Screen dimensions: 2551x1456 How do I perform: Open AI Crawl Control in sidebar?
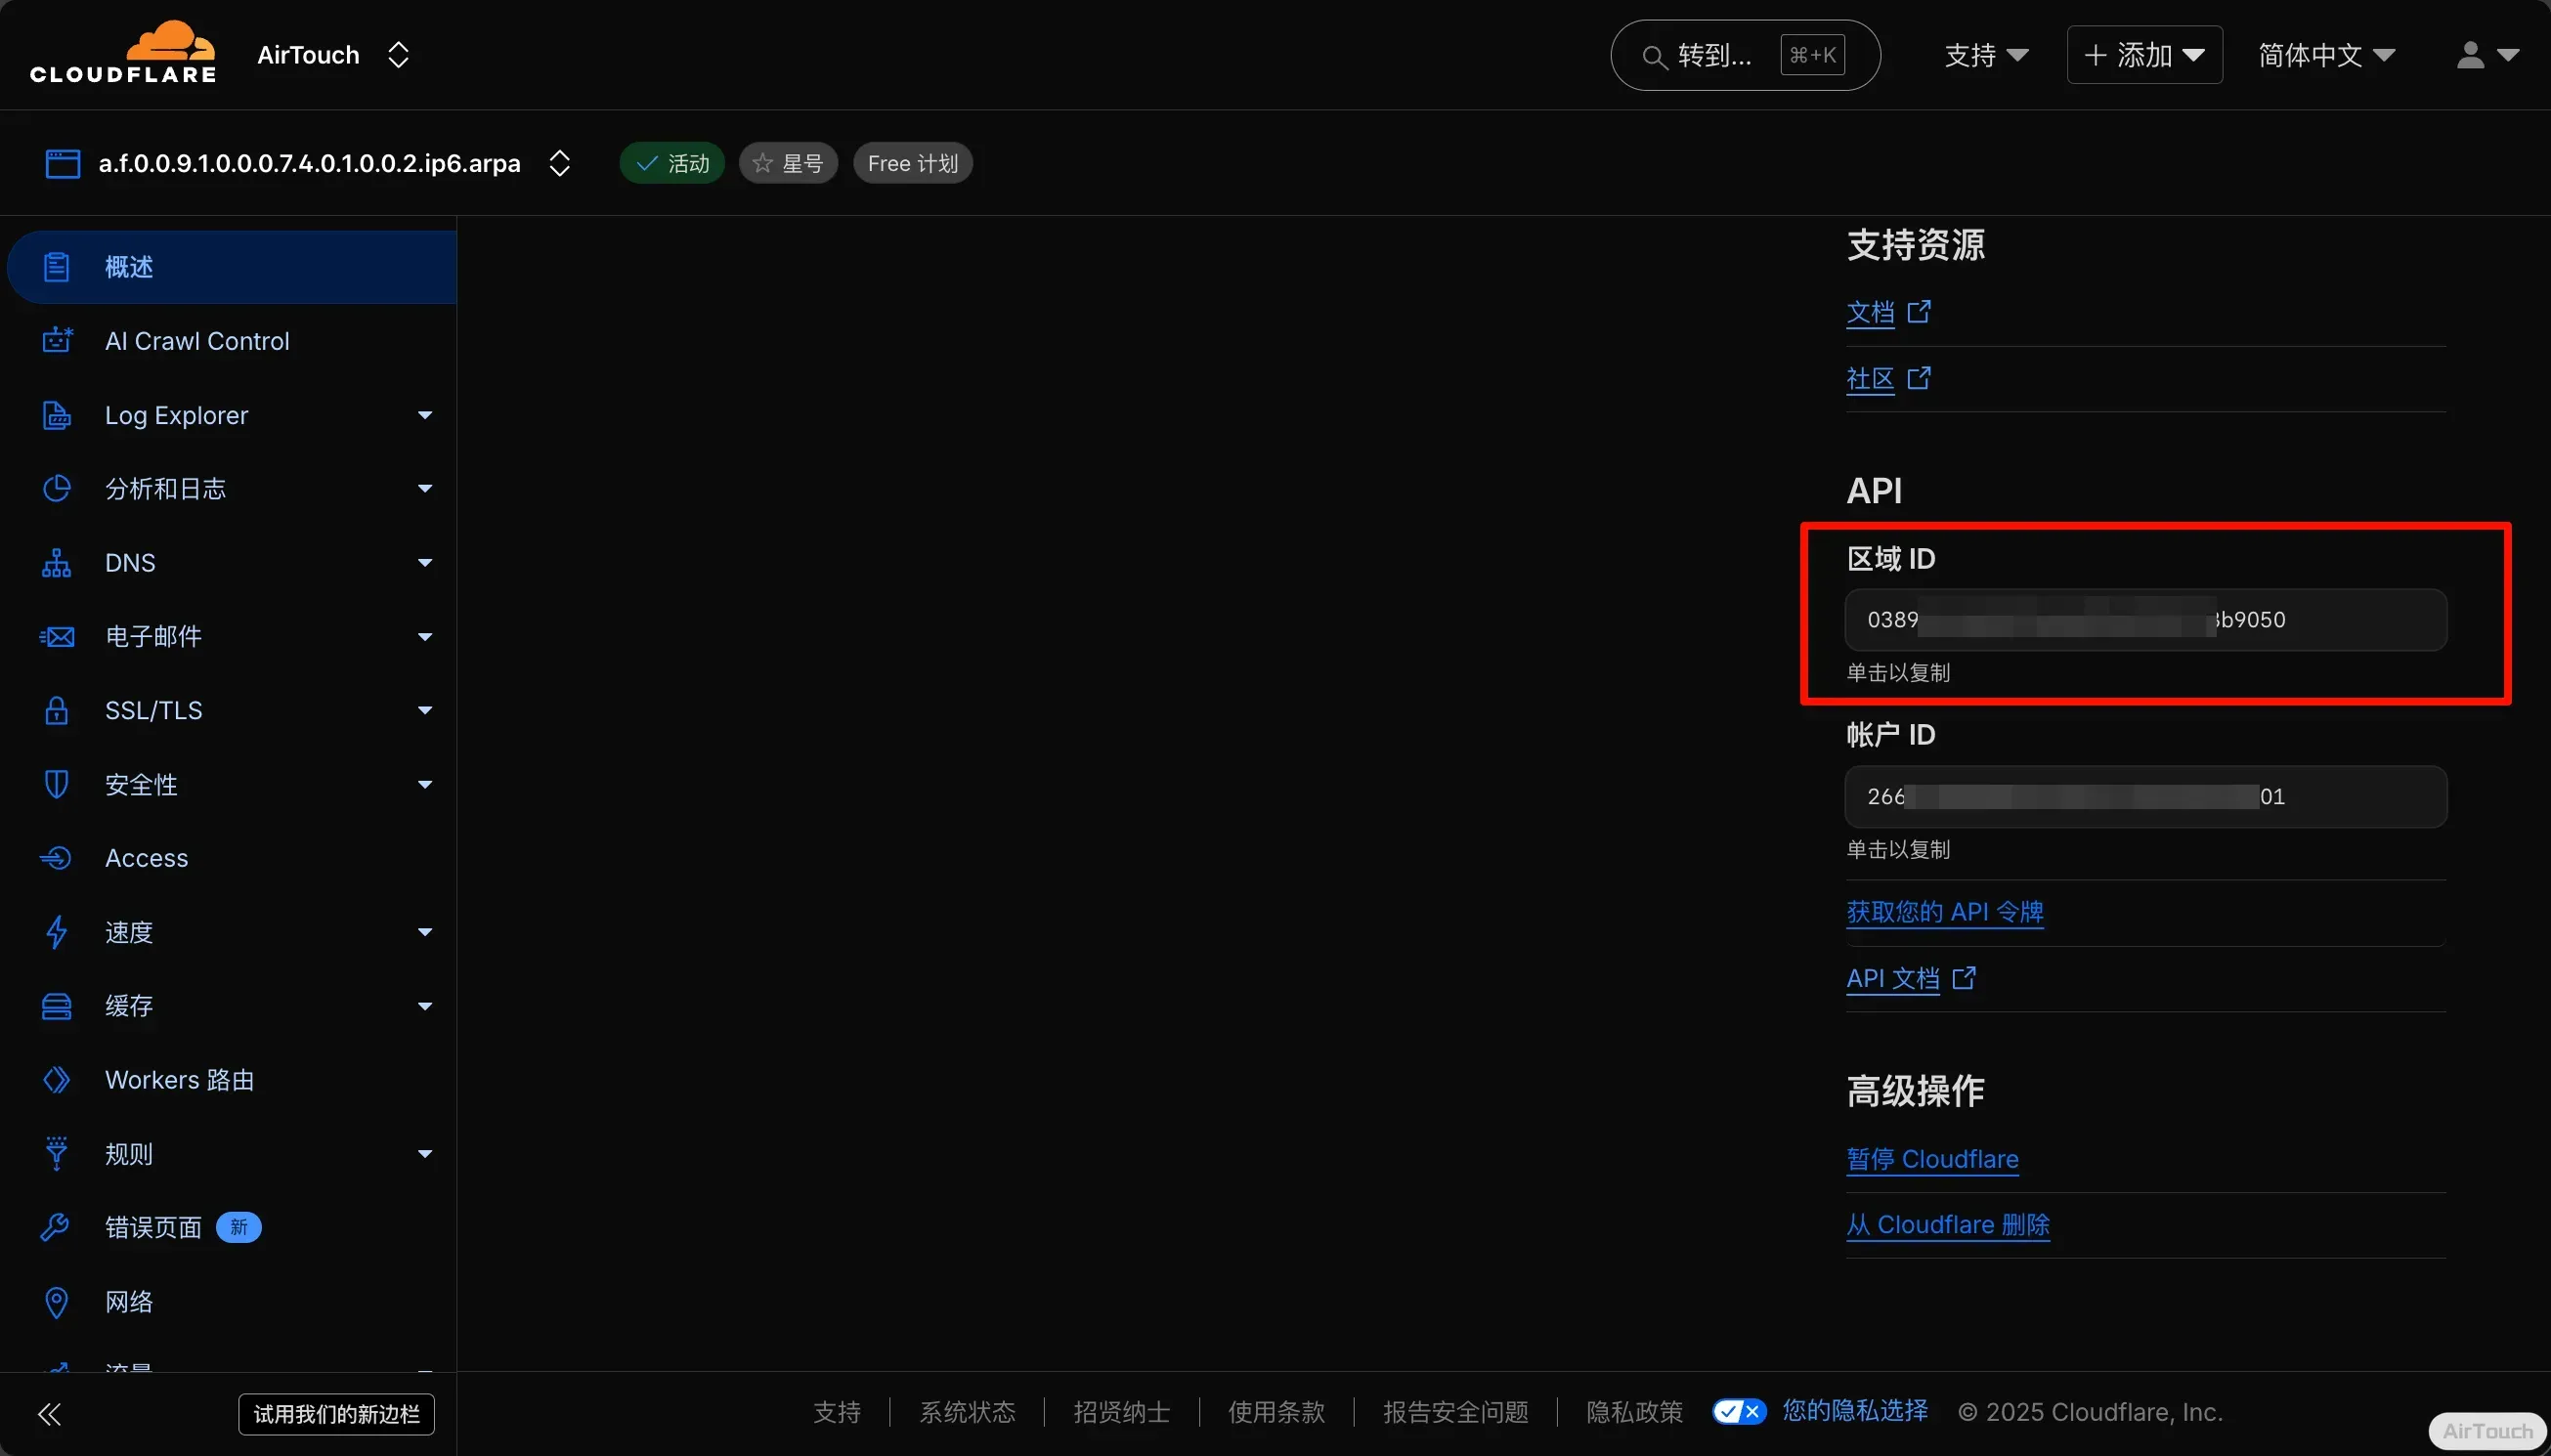(197, 341)
